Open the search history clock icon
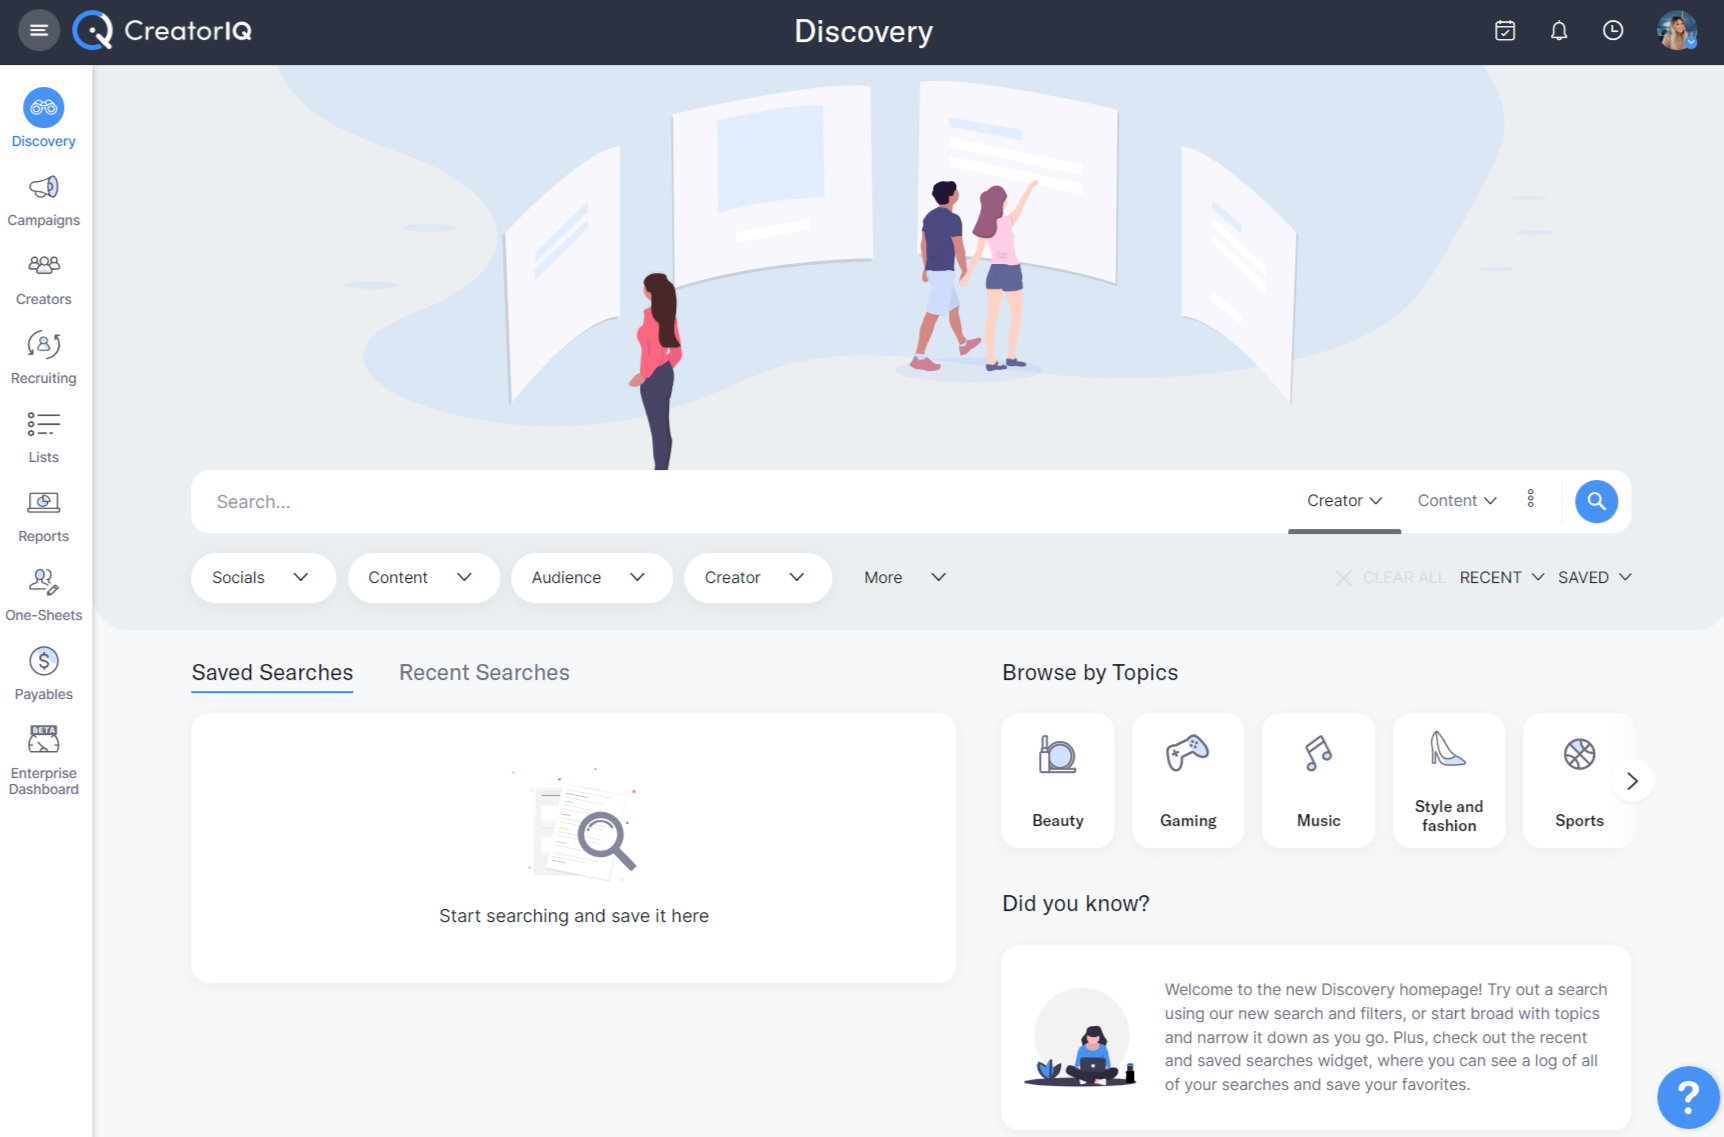Image resolution: width=1724 pixels, height=1137 pixels. click(x=1613, y=31)
